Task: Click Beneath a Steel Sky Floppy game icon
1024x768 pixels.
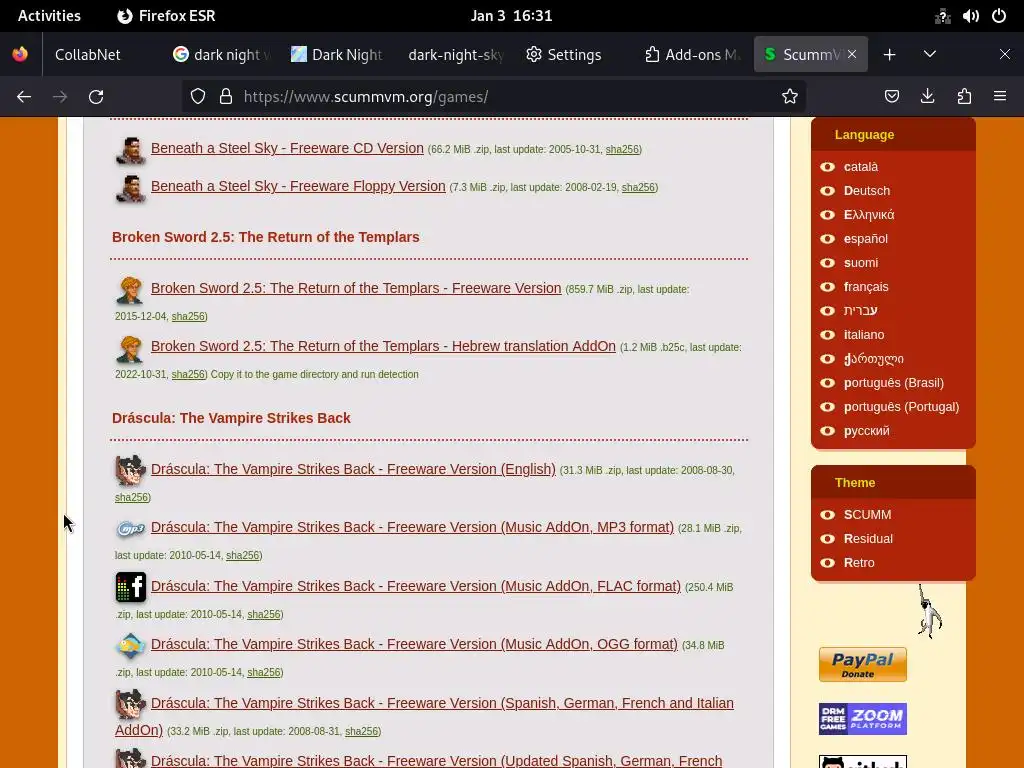Action: pos(131,188)
